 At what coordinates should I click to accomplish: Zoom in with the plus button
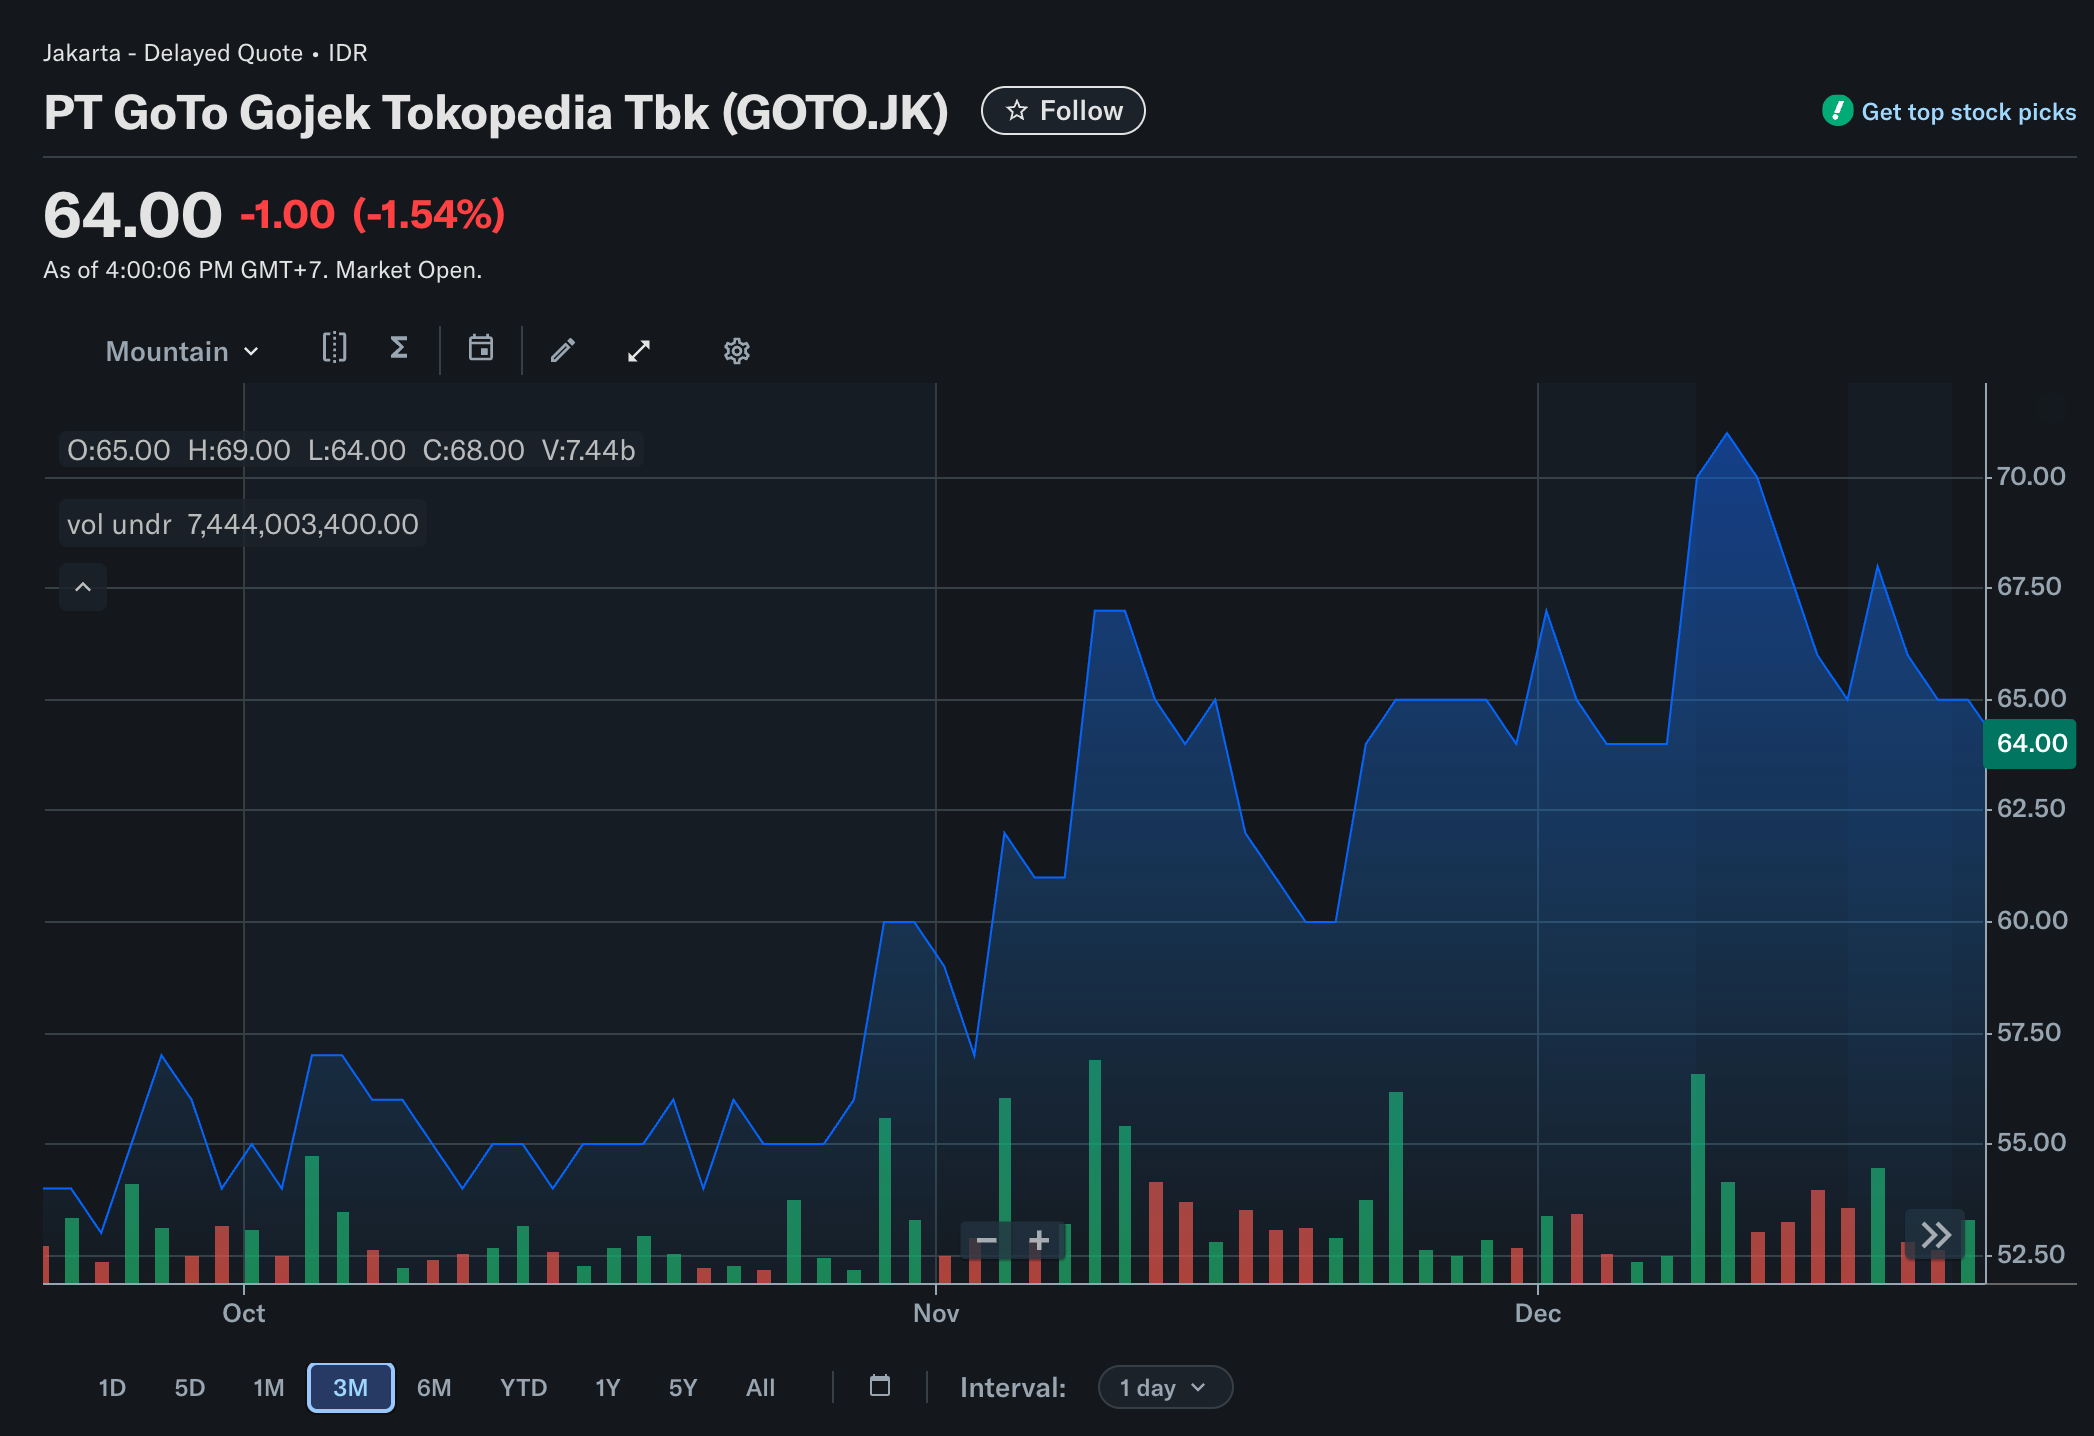click(1039, 1241)
